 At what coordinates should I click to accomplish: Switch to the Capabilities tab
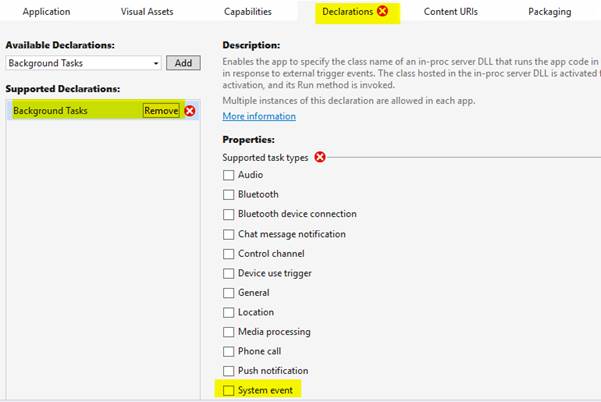246,12
